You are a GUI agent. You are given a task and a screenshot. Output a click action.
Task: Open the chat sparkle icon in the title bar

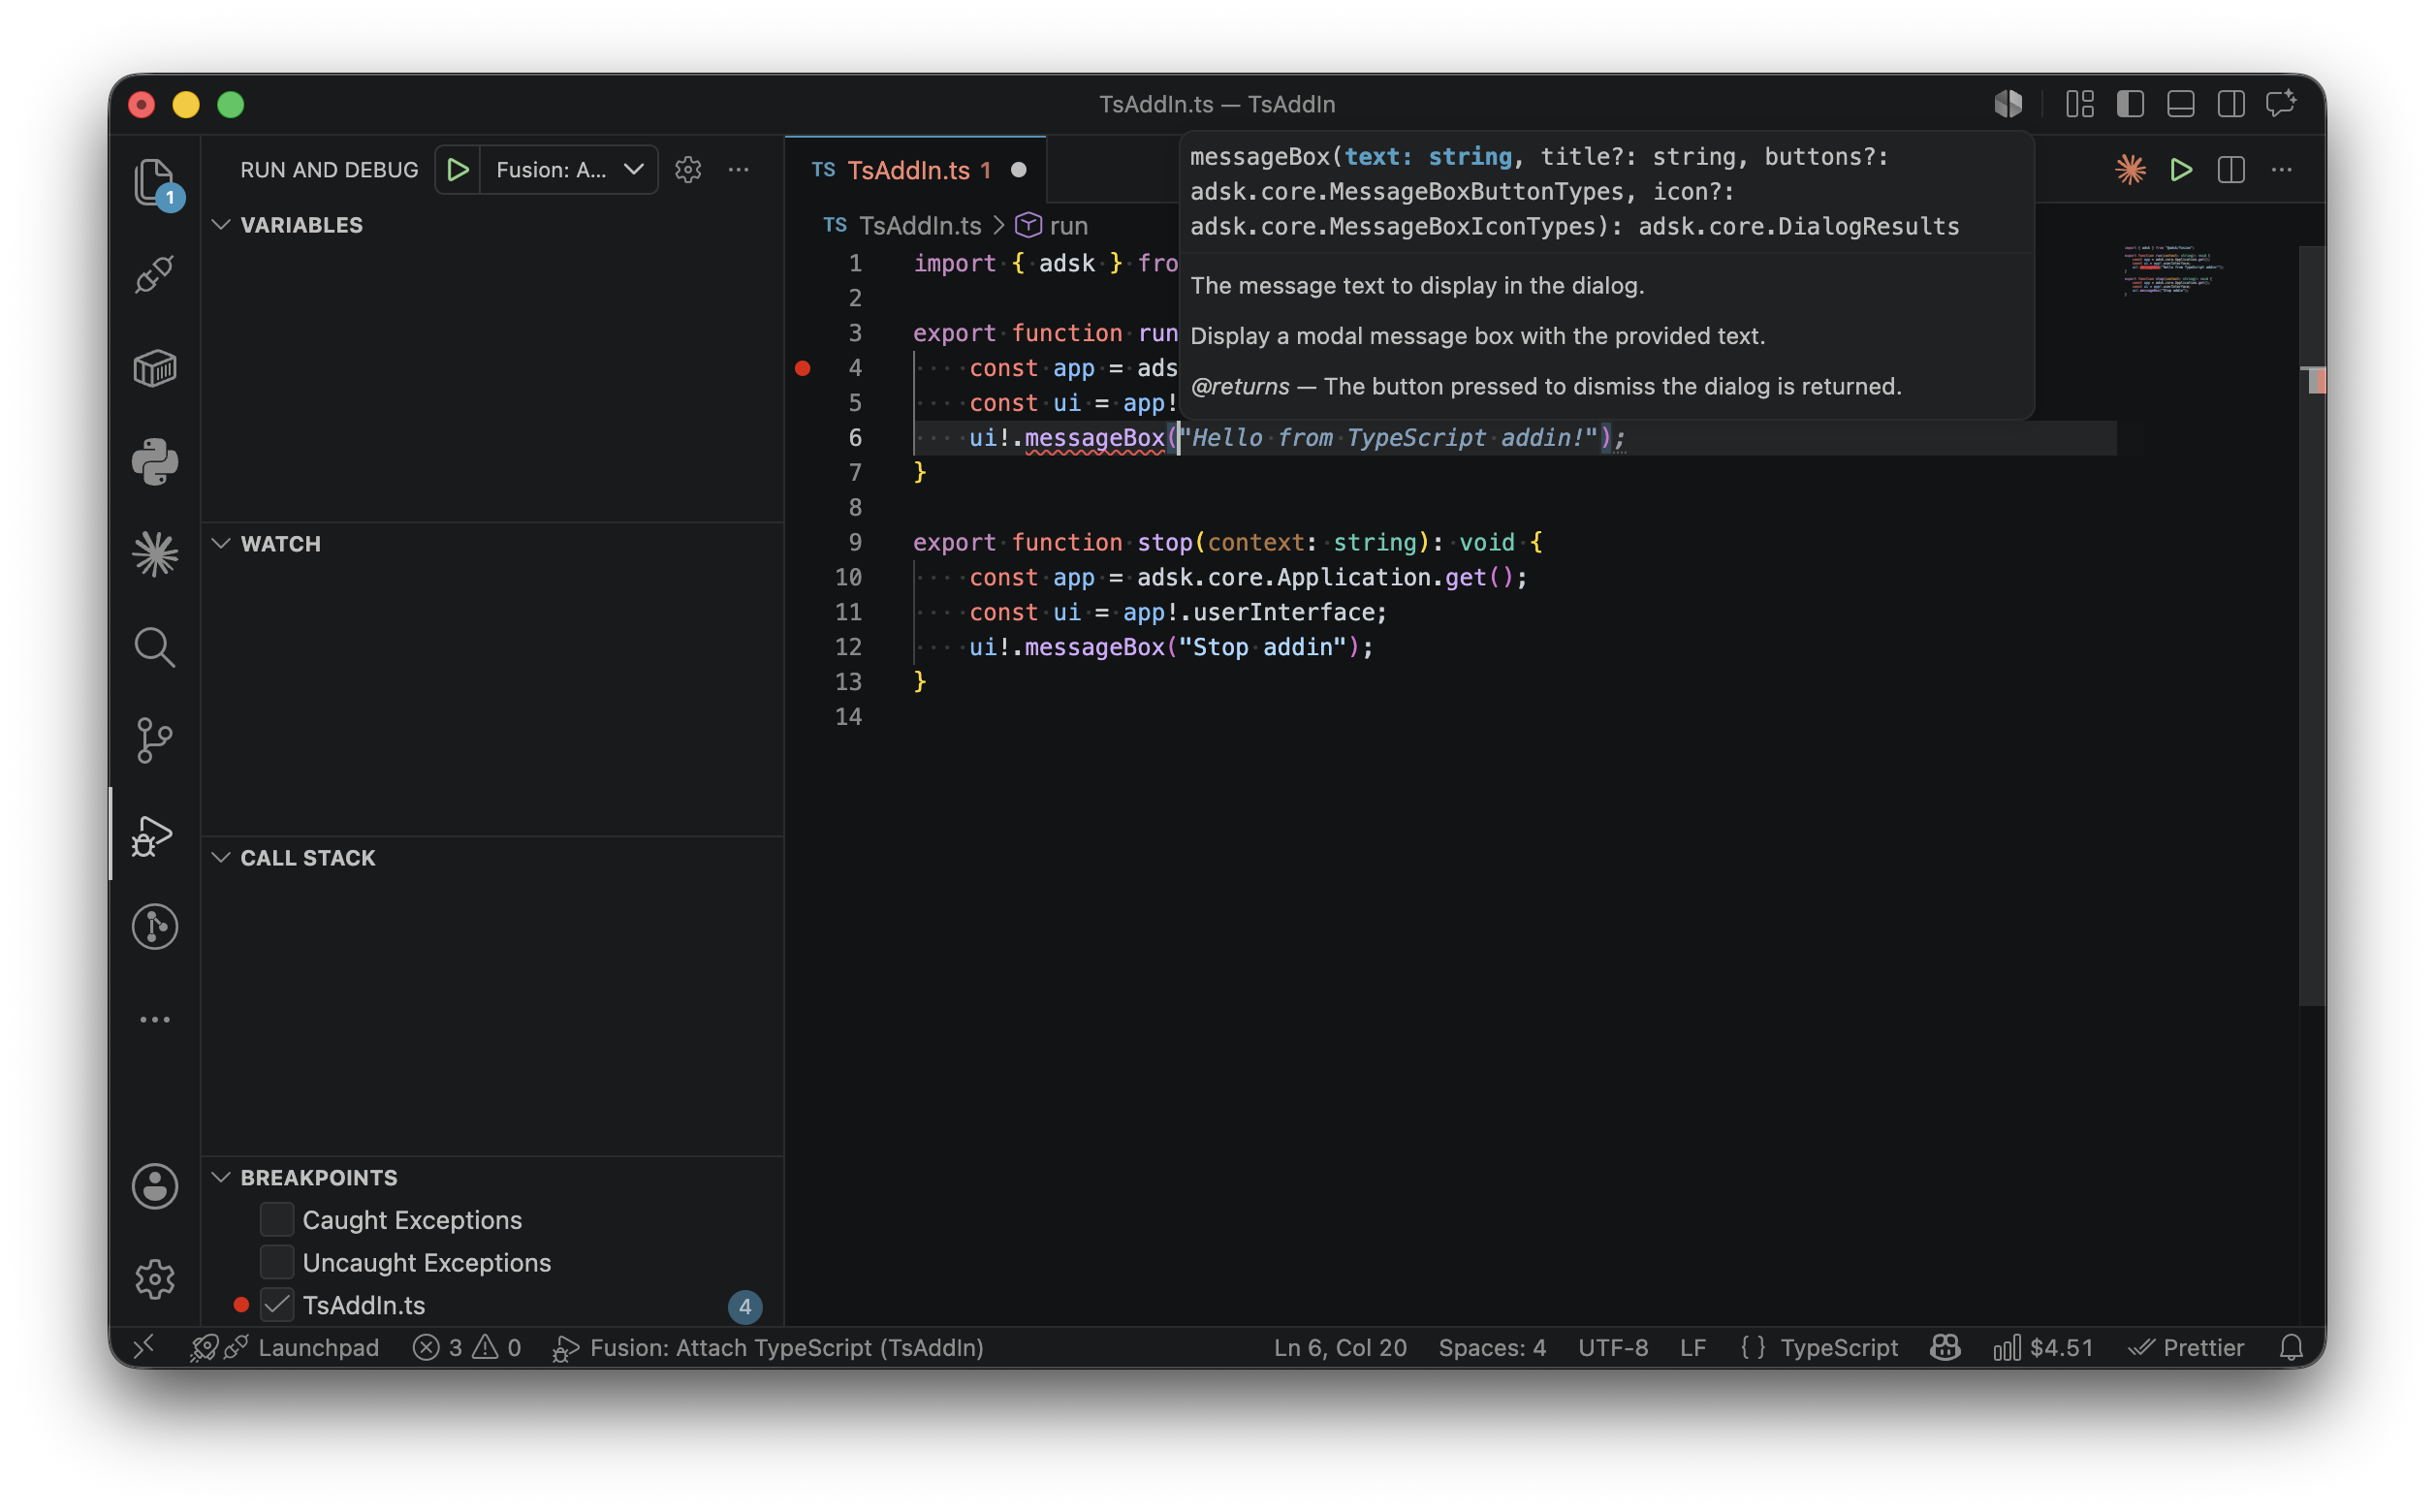point(2281,104)
